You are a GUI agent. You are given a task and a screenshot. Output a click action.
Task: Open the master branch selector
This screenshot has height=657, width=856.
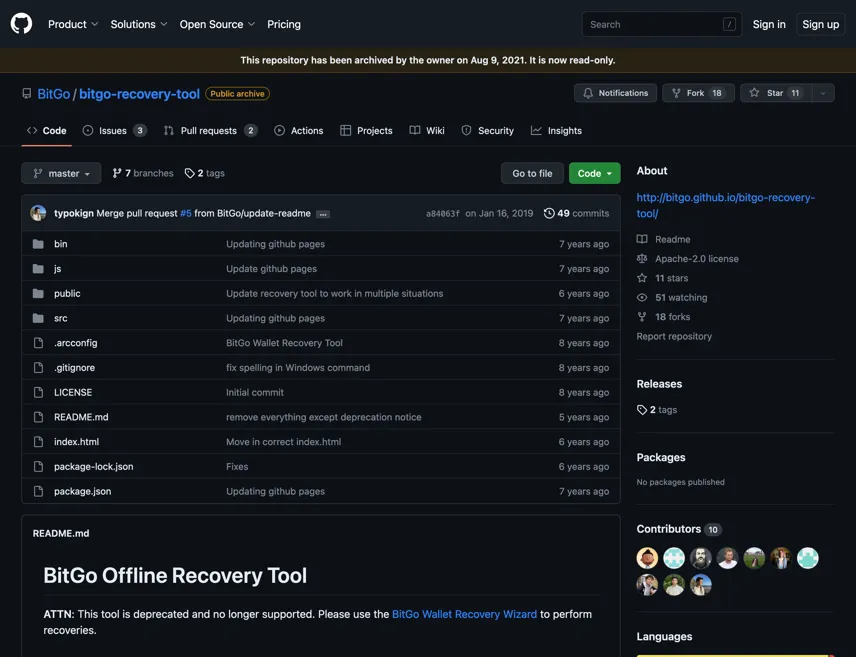(x=61, y=173)
